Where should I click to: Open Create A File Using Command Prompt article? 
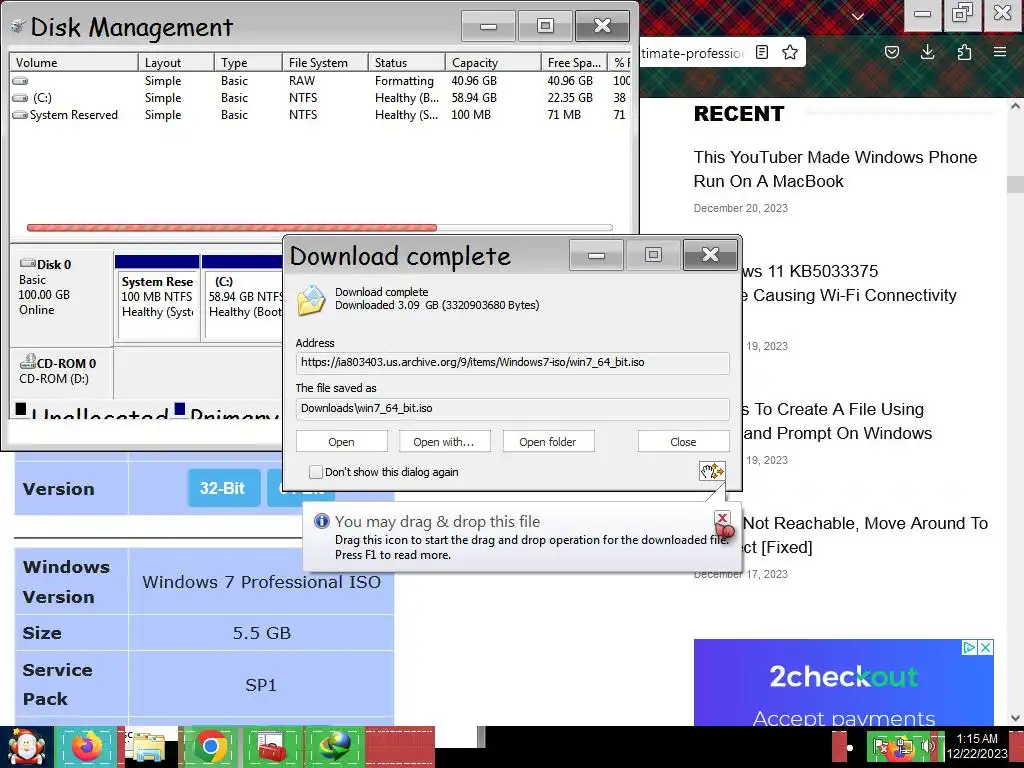(837, 421)
